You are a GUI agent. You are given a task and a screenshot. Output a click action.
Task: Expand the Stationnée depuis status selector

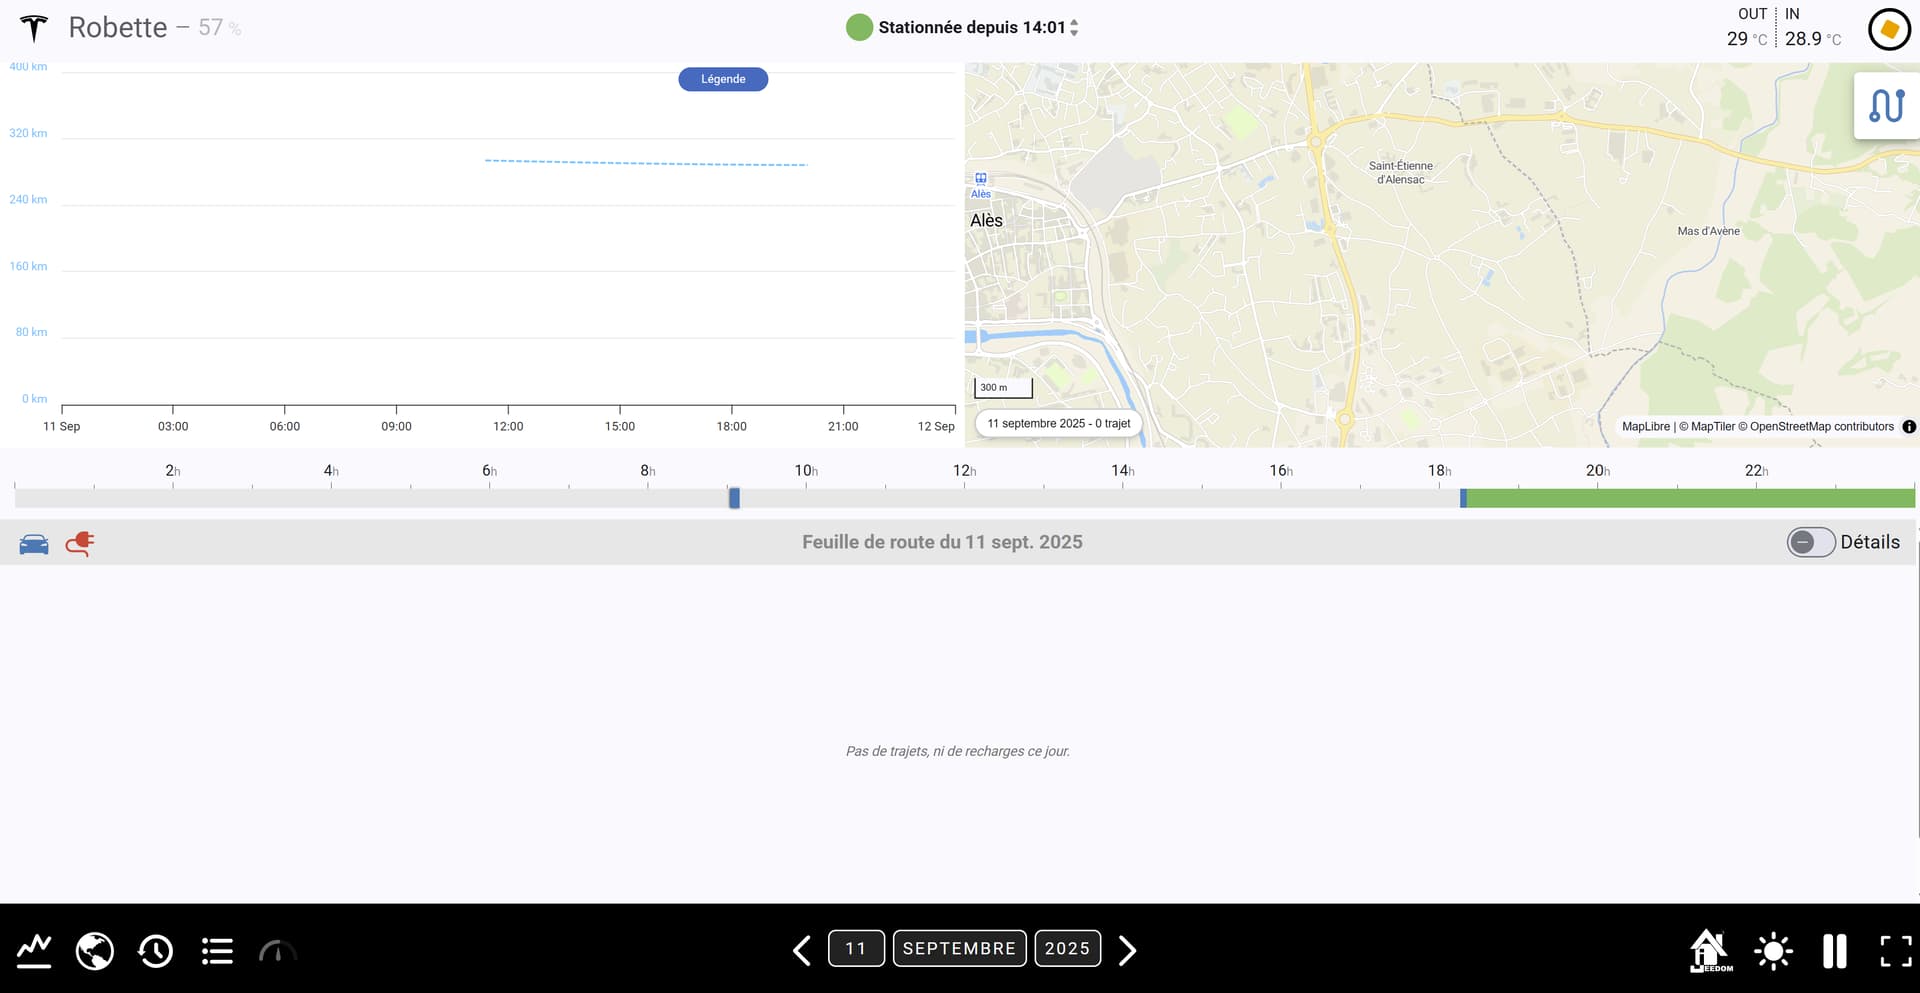[1074, 28]
